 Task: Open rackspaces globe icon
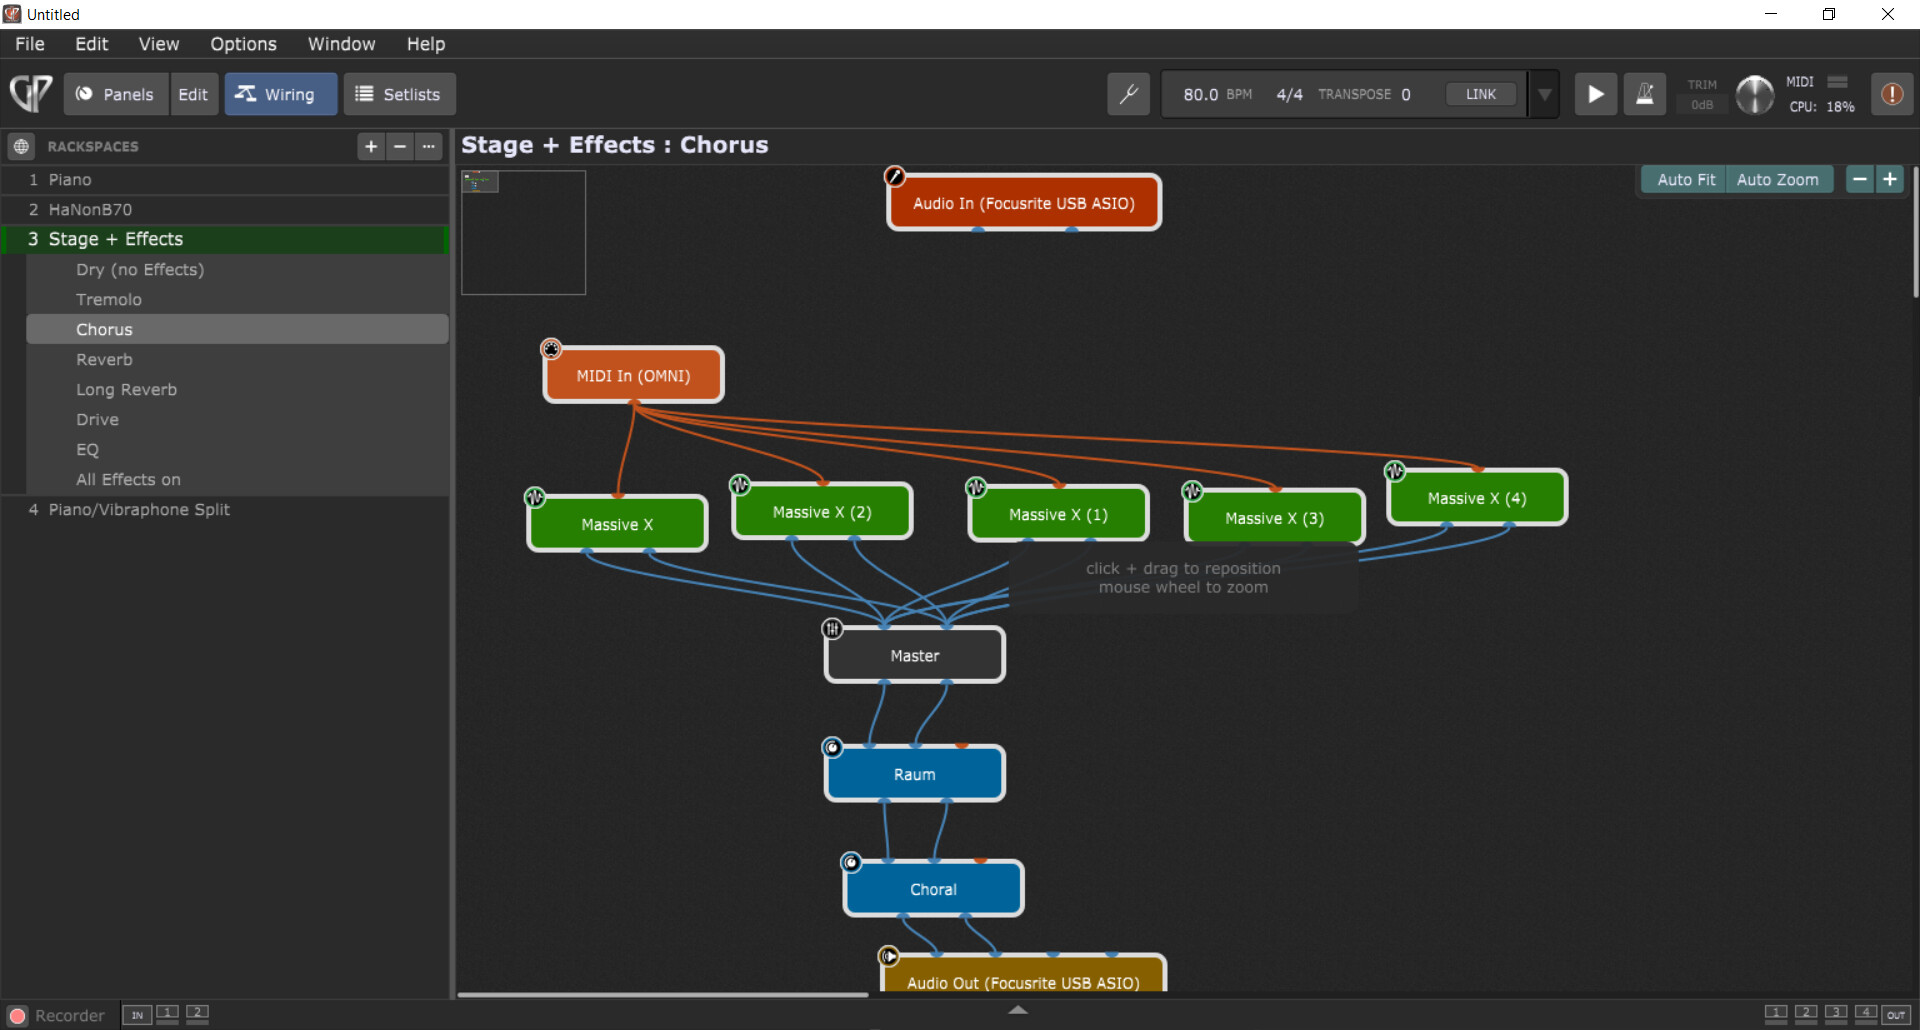click(x=21, y=146)
